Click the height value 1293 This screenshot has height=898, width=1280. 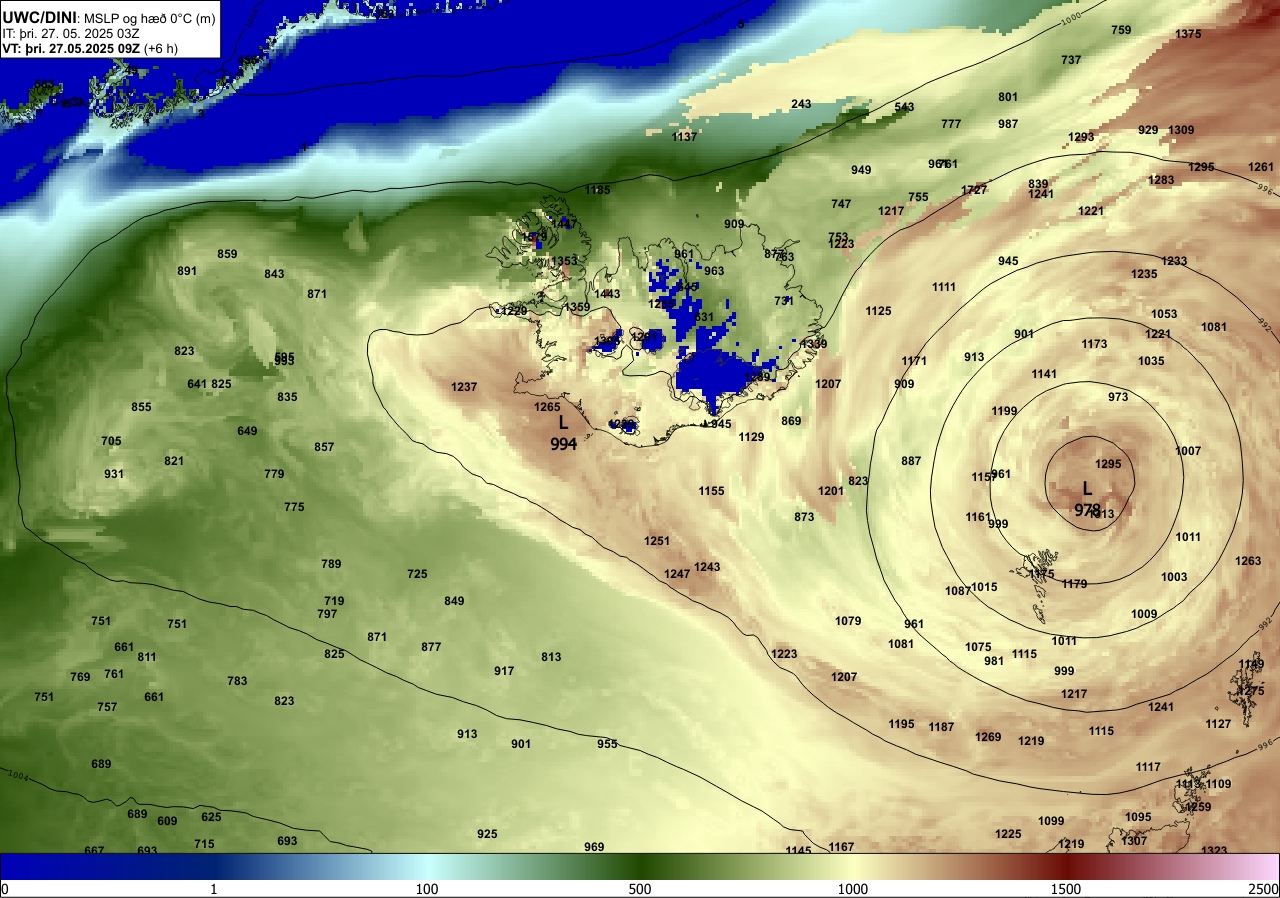click(1081, 137)
